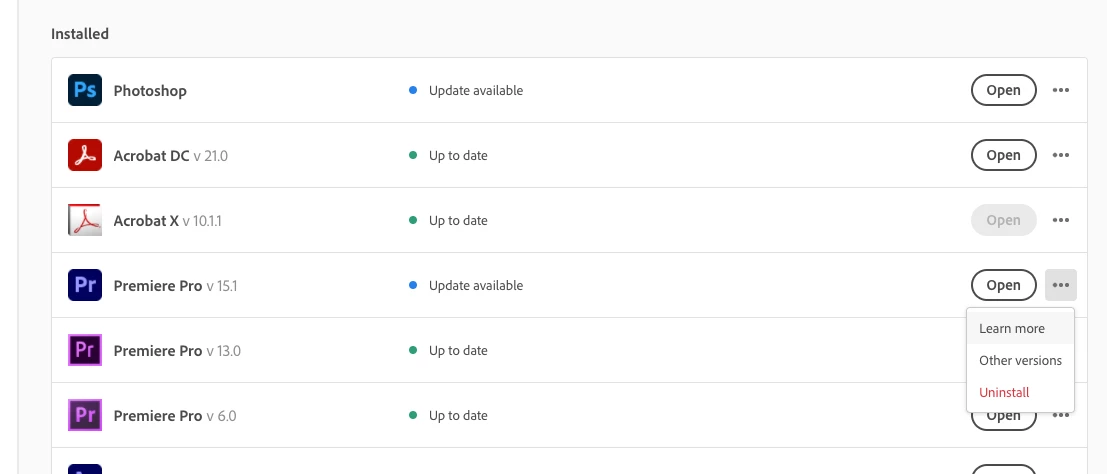Select Other versions in the menu
Viewport: 1107px width, 474px height.
pyautogui.click(x=1020, y=360)
